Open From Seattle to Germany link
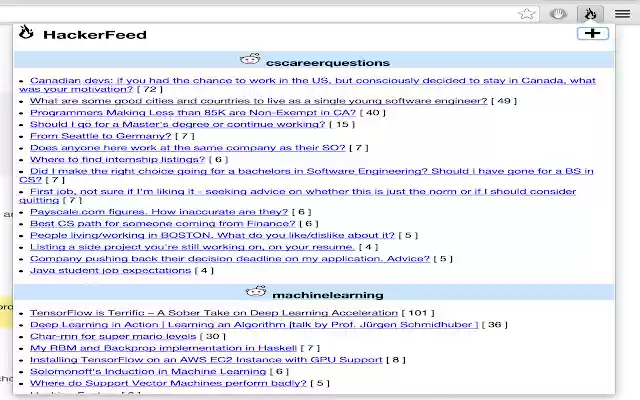The height and width of the screenshot is (400, 640). (x=100, y=136)
